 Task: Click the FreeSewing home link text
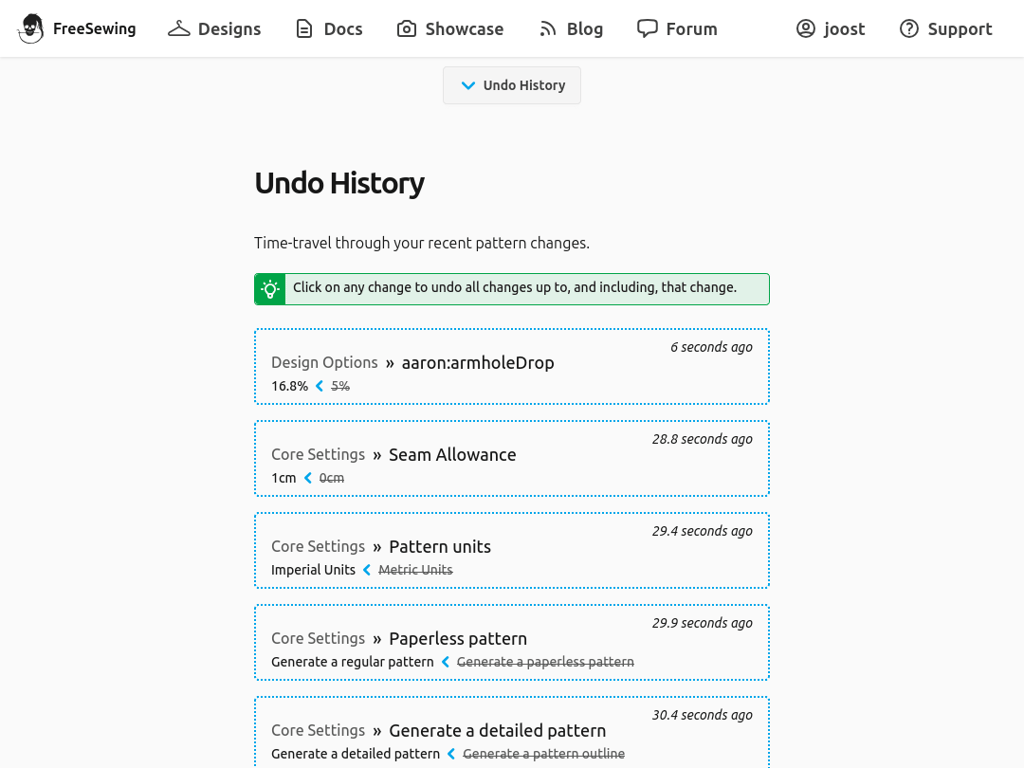95,29
